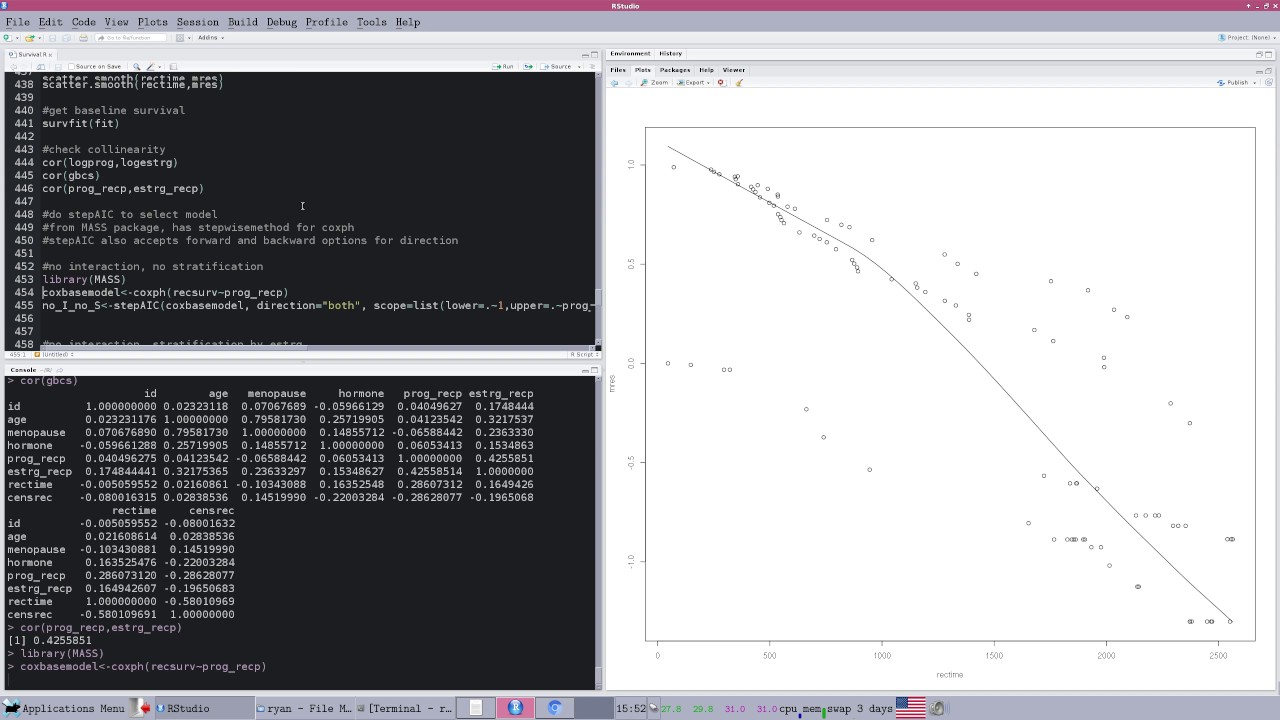Open the Edit menu
The height and width of the screenshot is (720, 1280).
(x=50, y=22)
